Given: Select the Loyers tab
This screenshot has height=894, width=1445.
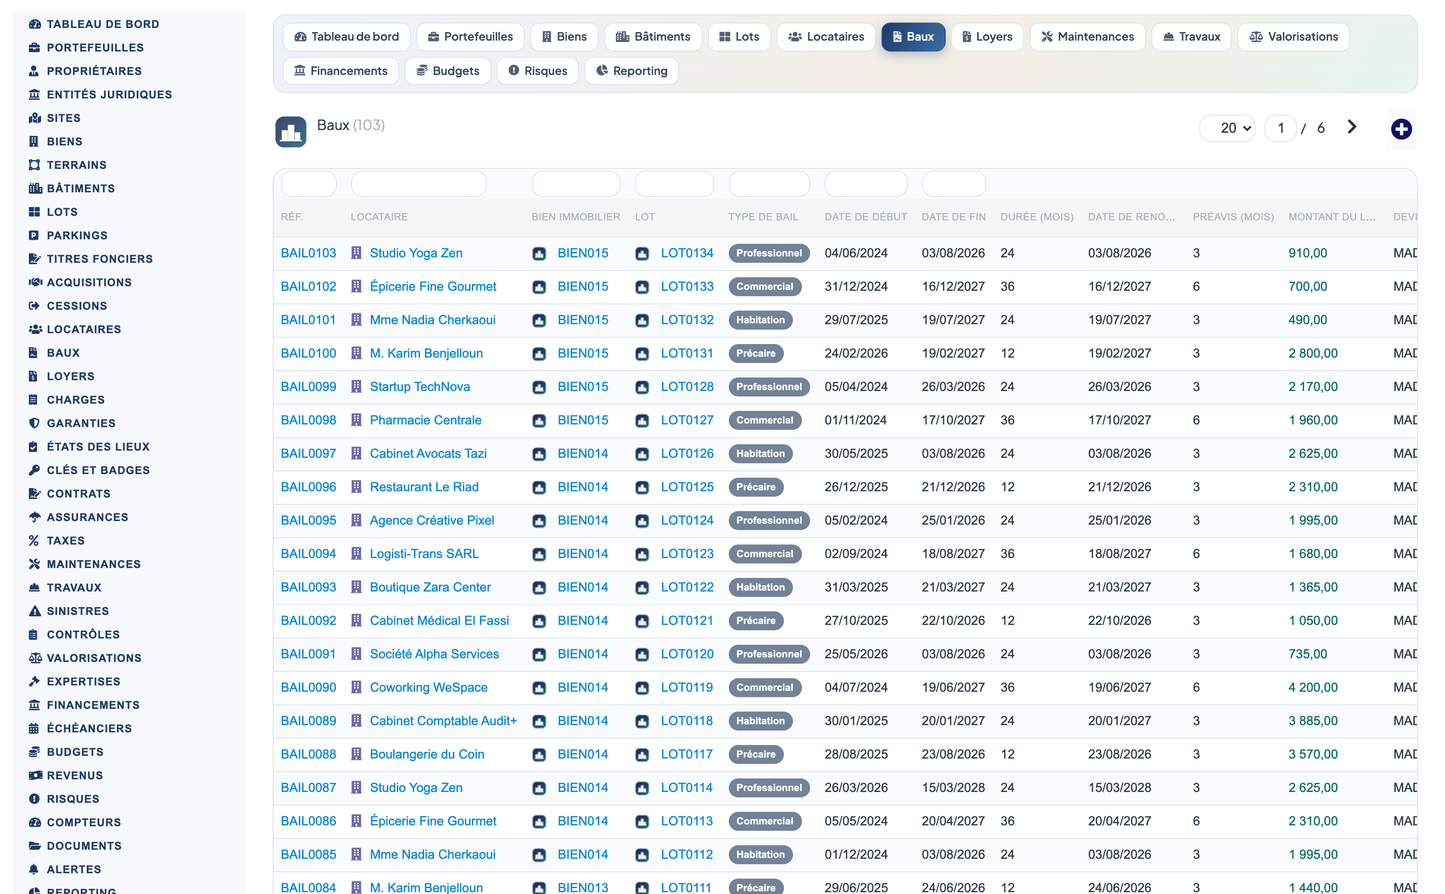Looking at the screenshot, I should 986,37.
